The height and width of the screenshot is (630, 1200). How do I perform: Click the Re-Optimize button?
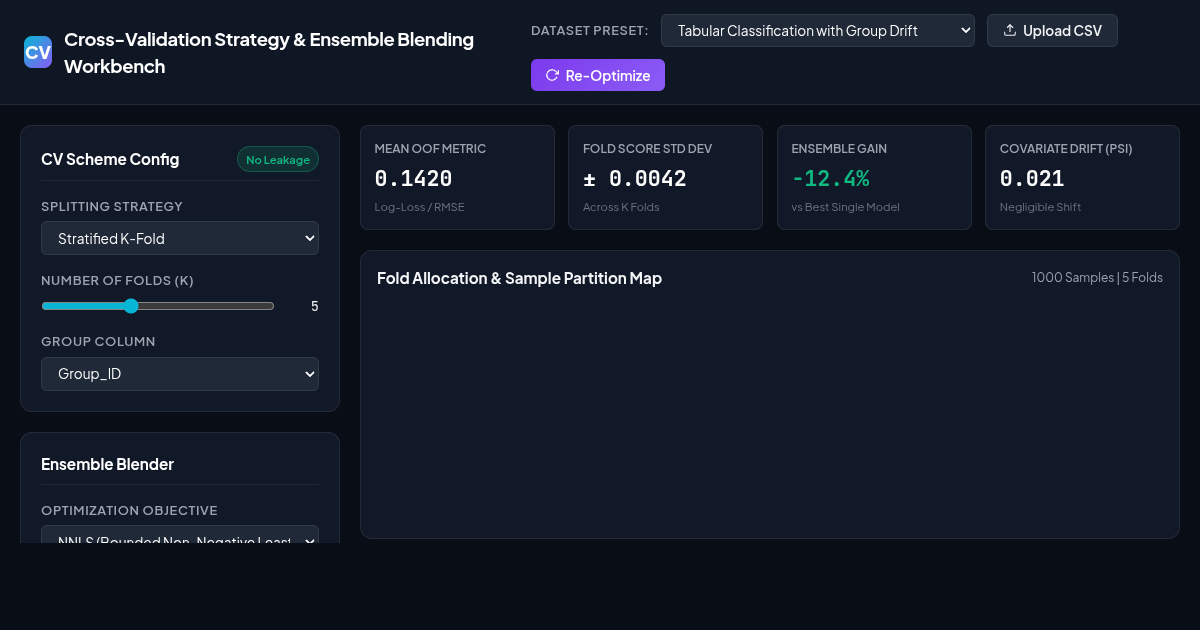pyautogui.click(x=598, y=75)
